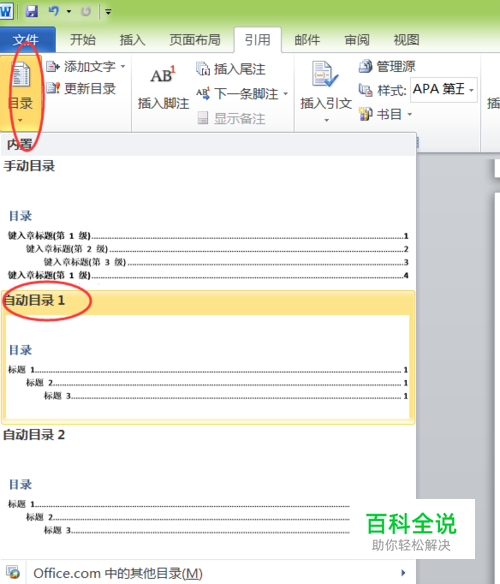The image size is (500, 584).
Task: Open the APA style combo box
Action: click(x=444, y=90)
